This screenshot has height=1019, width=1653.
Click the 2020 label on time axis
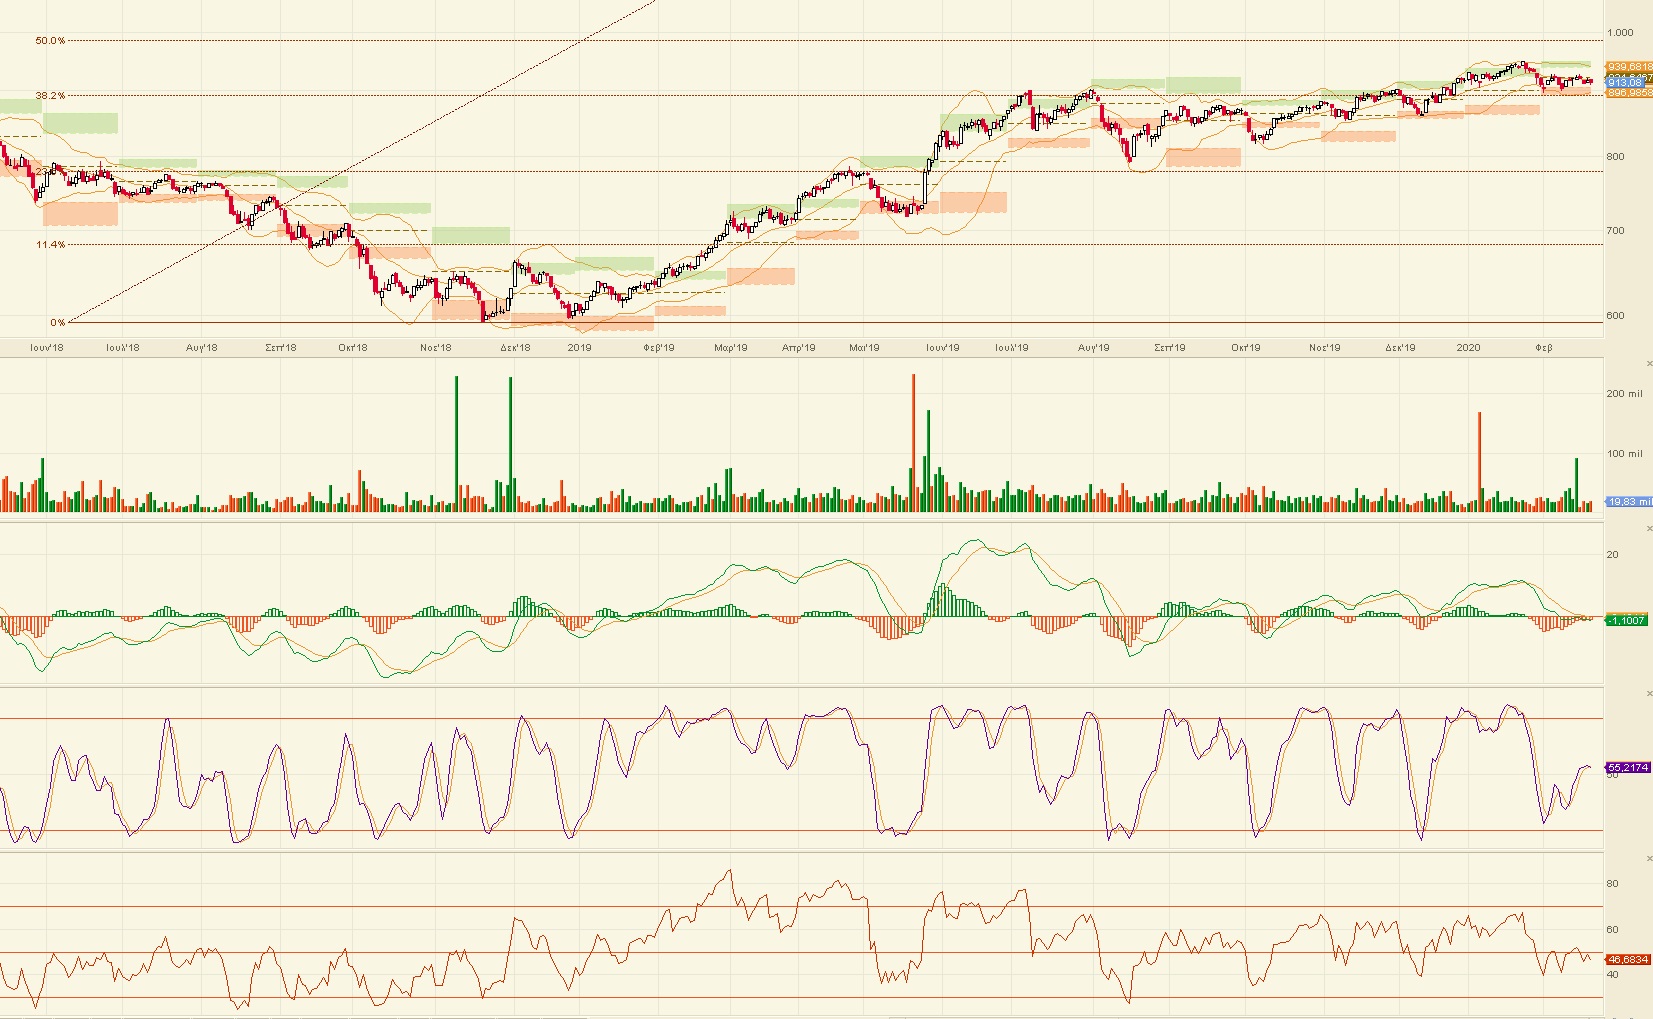[1468, 348]
